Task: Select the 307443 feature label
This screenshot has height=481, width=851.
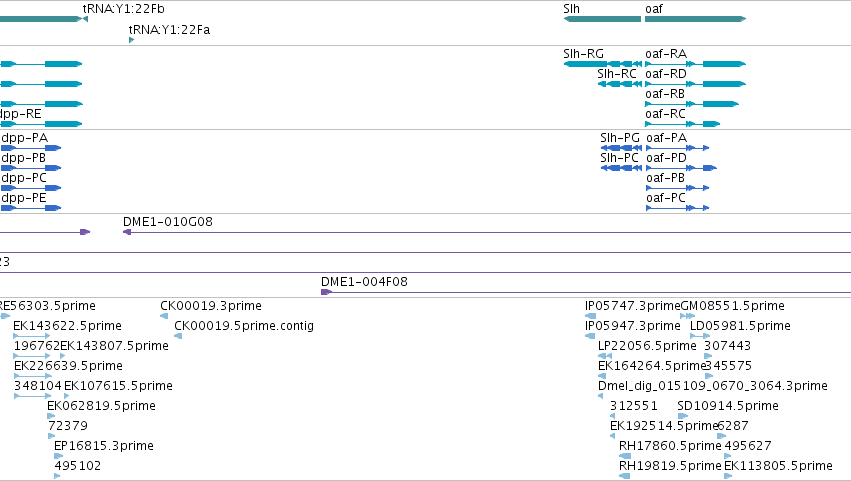Action: point(727,346)
